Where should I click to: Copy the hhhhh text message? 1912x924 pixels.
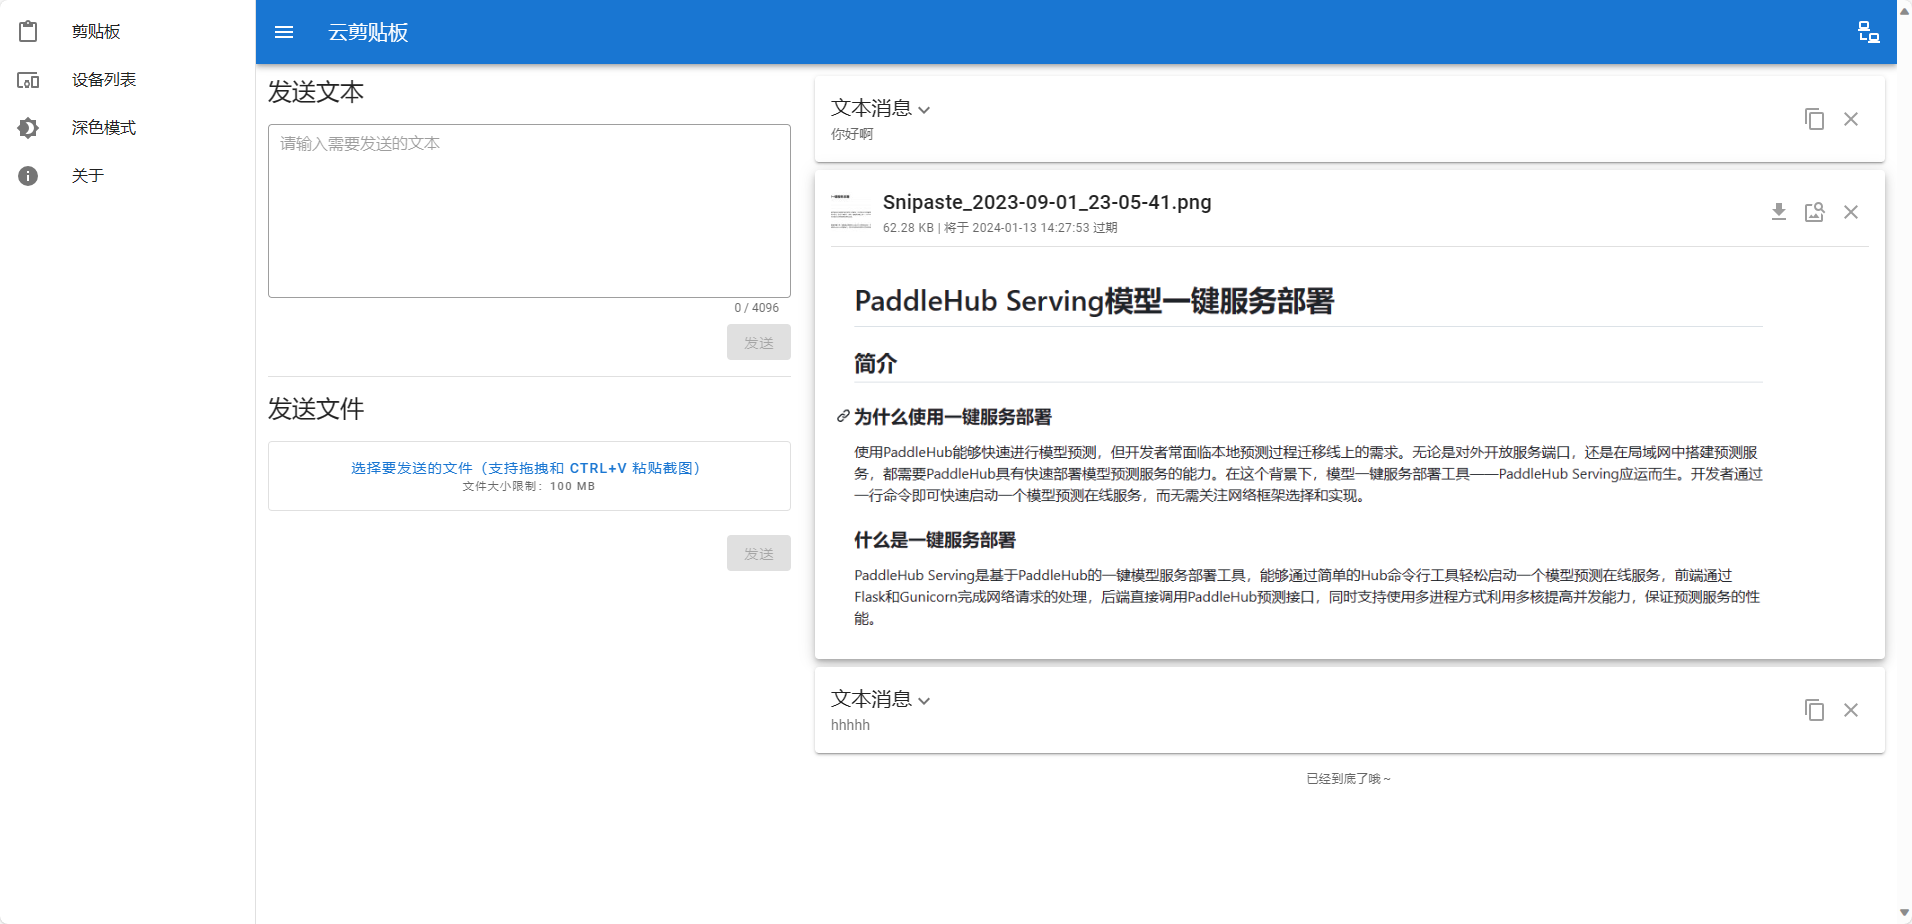[x=1813, y=709]
